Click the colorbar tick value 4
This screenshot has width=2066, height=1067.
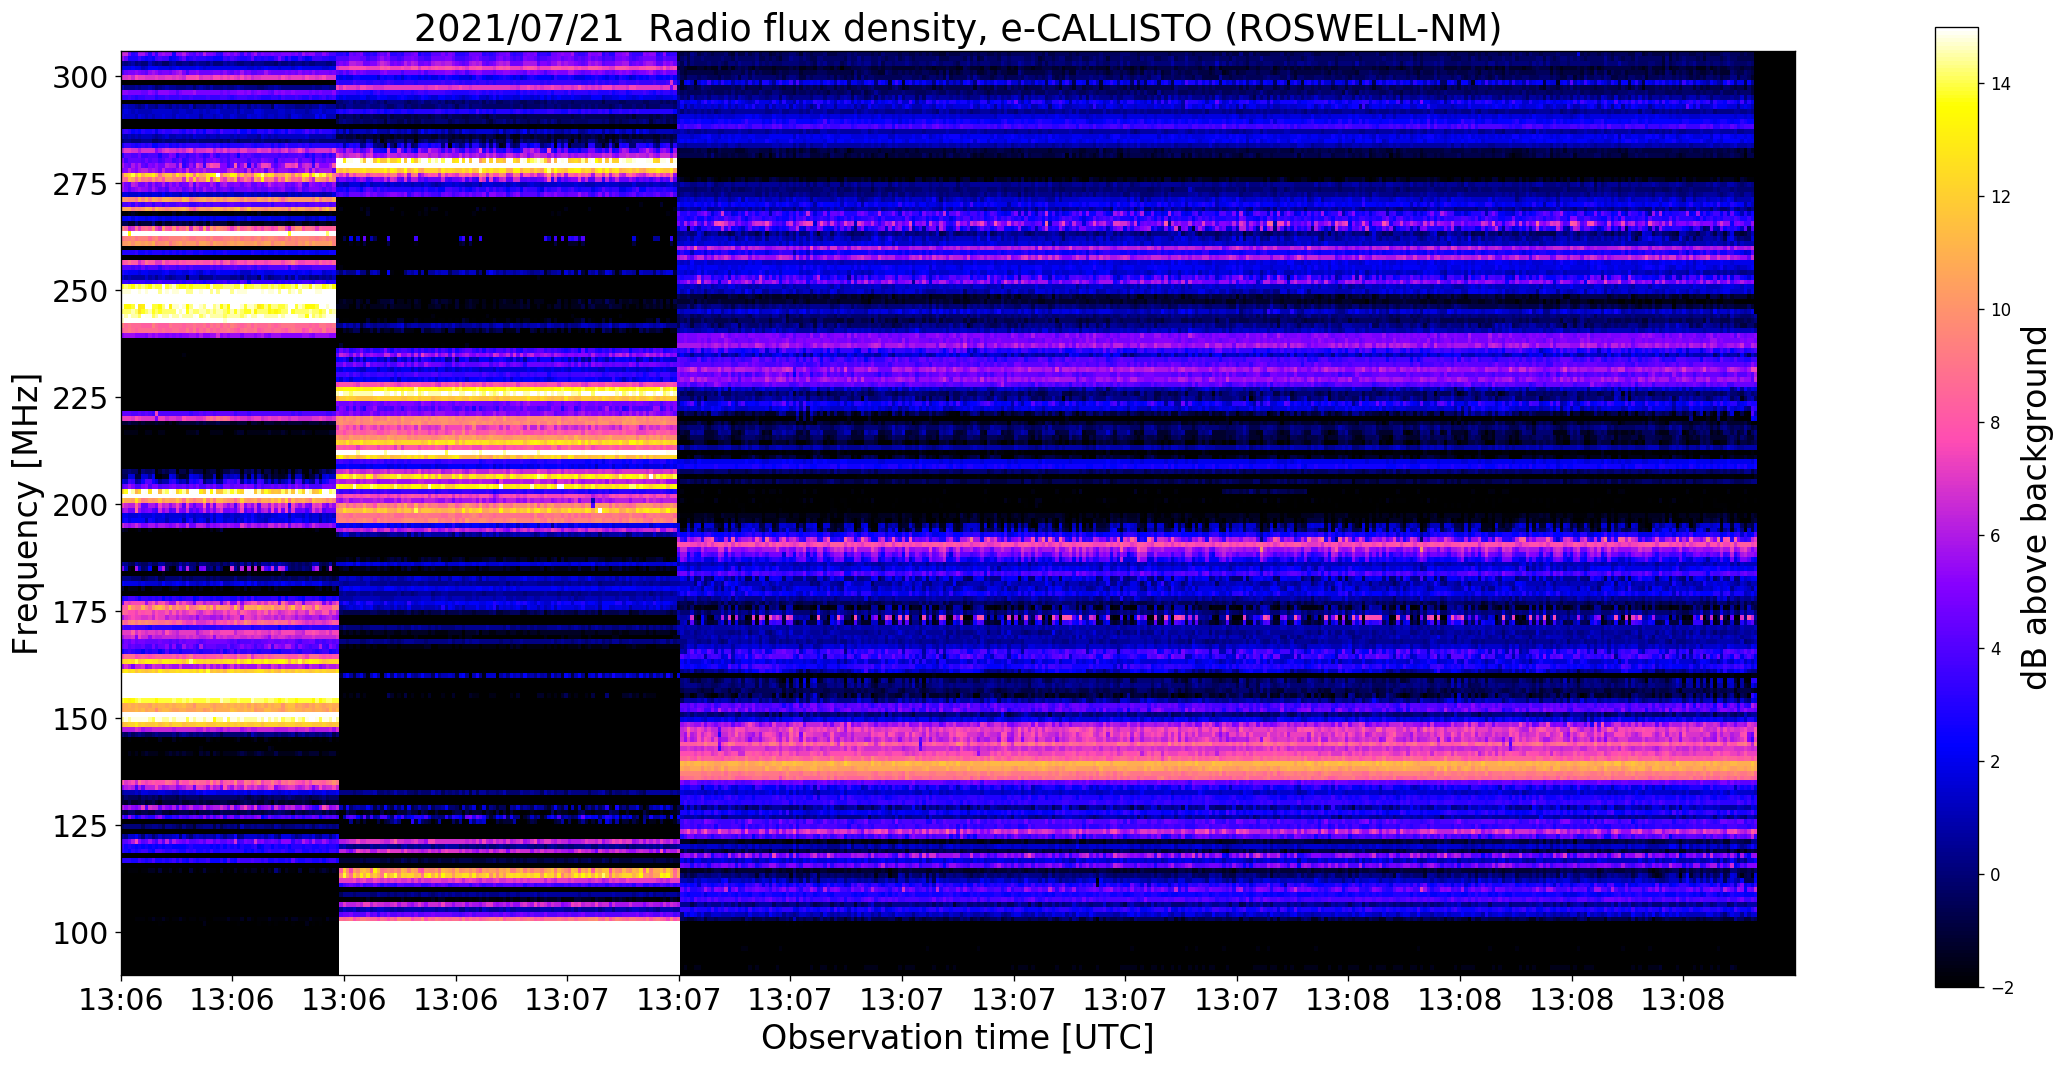point(1996,649)
